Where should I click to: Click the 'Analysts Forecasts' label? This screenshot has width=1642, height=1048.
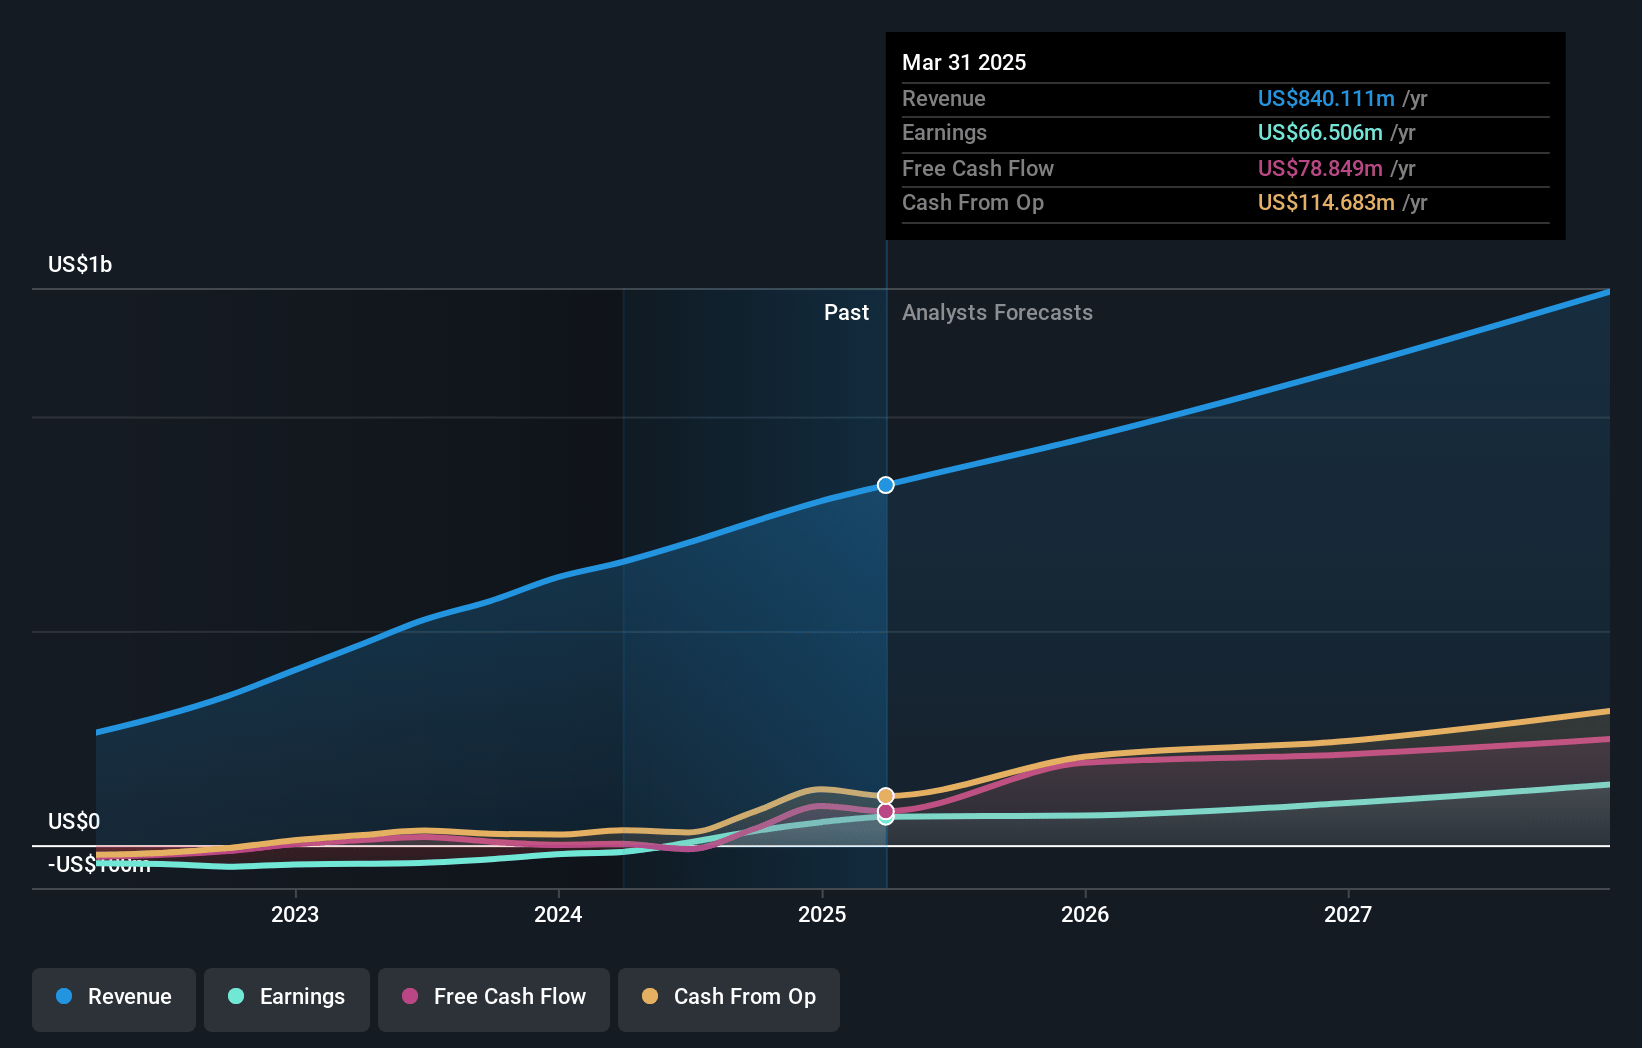[997, 312]
